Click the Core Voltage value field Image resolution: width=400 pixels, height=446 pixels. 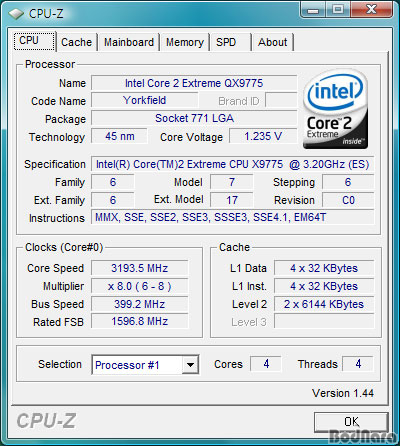click(263, 136)
